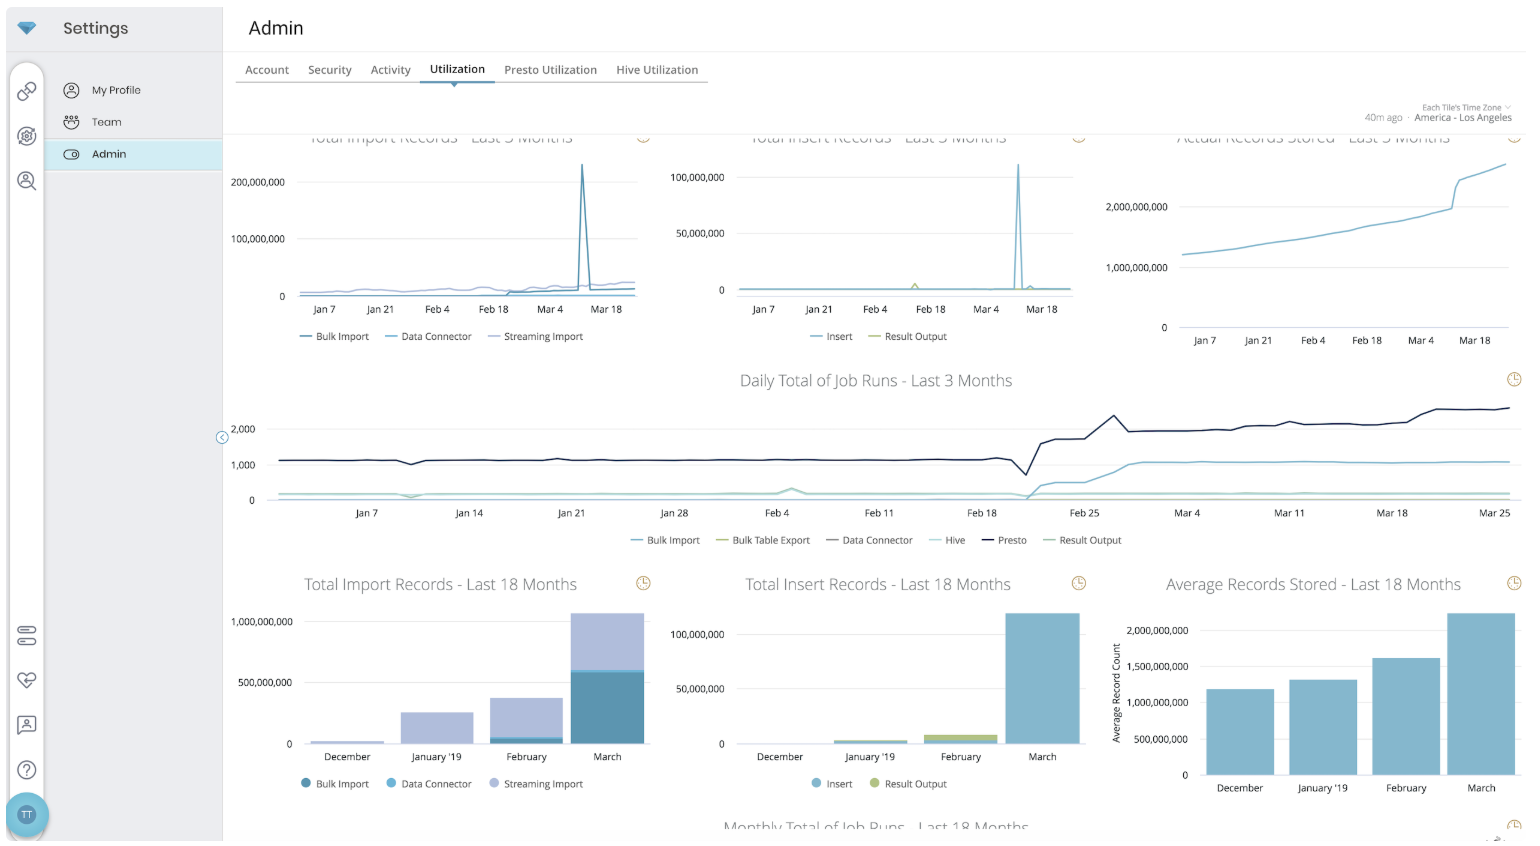Open the help question mark icon

coord(27,770)
